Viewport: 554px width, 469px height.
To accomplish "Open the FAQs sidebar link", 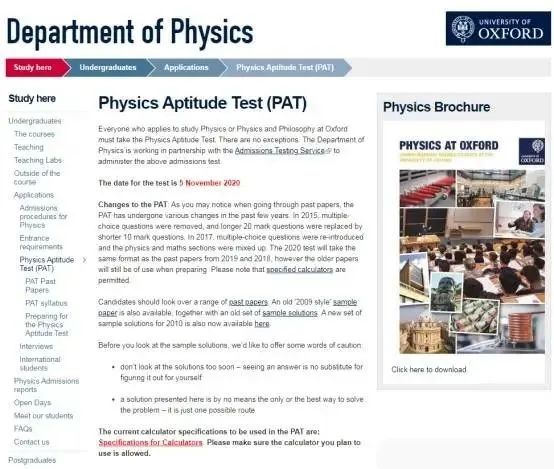I will click(x=23, y=429).
